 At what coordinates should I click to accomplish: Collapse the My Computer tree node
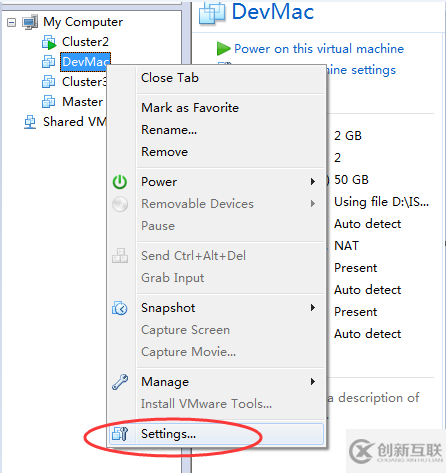coord(11,23)
